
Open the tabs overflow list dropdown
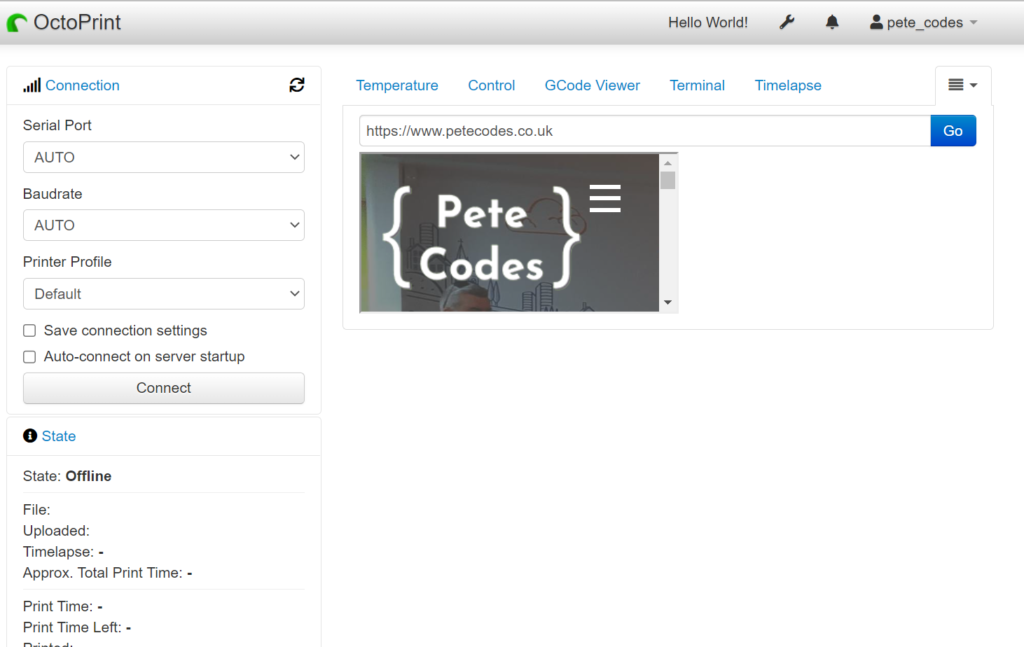tap(963, 85)
